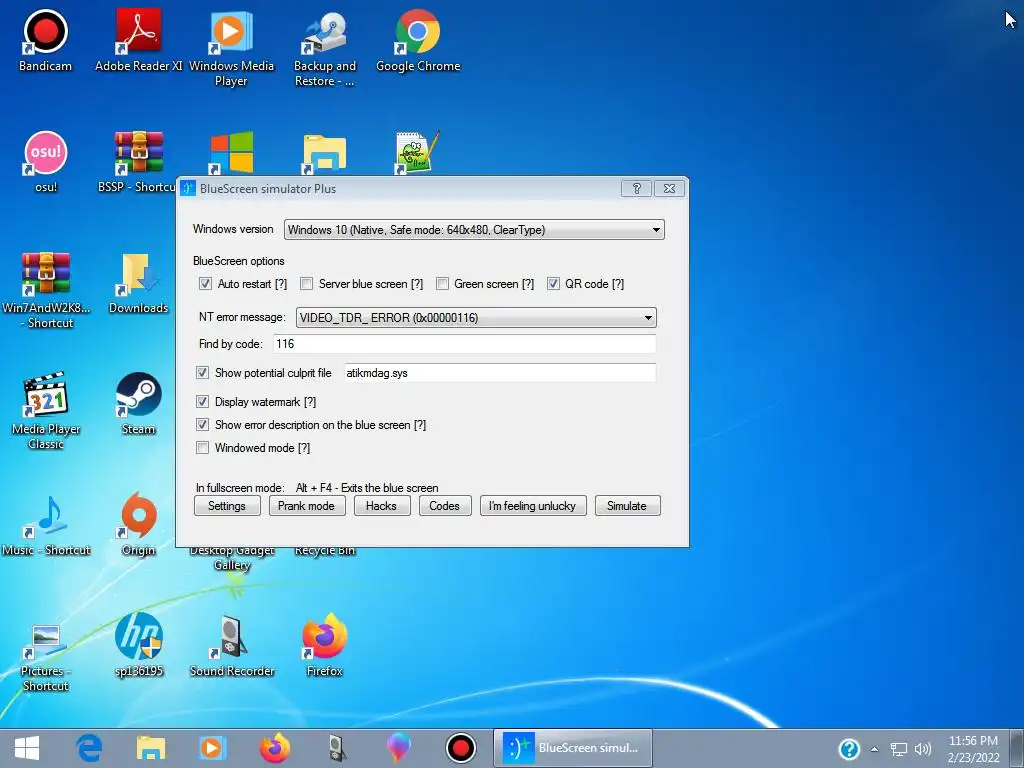Click the I'm feeling unlucky button
1024x768 pixels.
point(532,506)
